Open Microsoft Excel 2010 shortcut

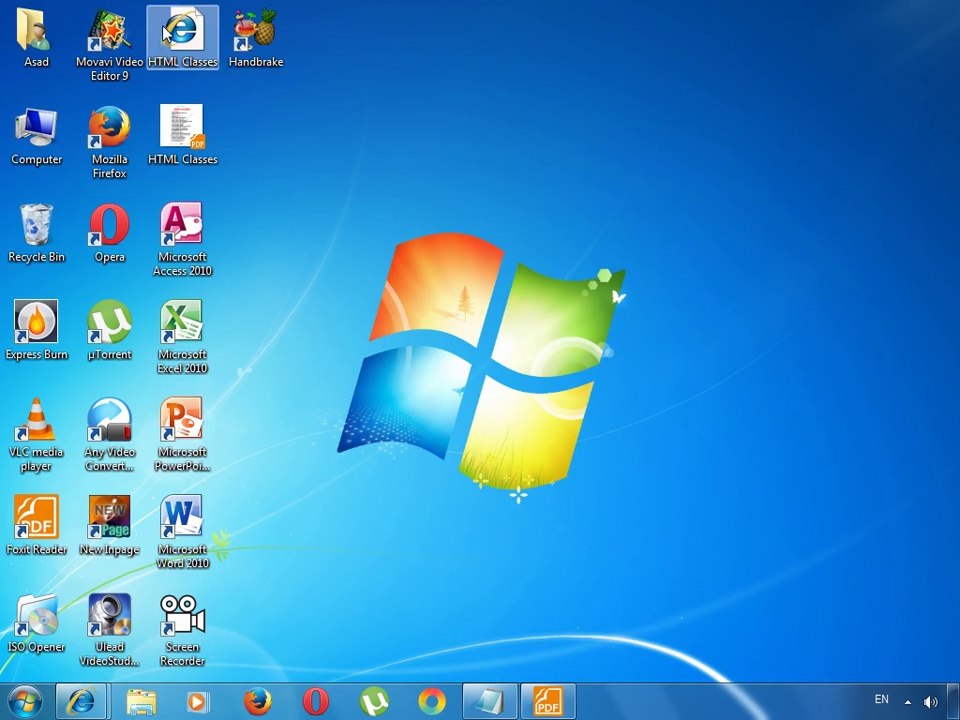(182, 337)
